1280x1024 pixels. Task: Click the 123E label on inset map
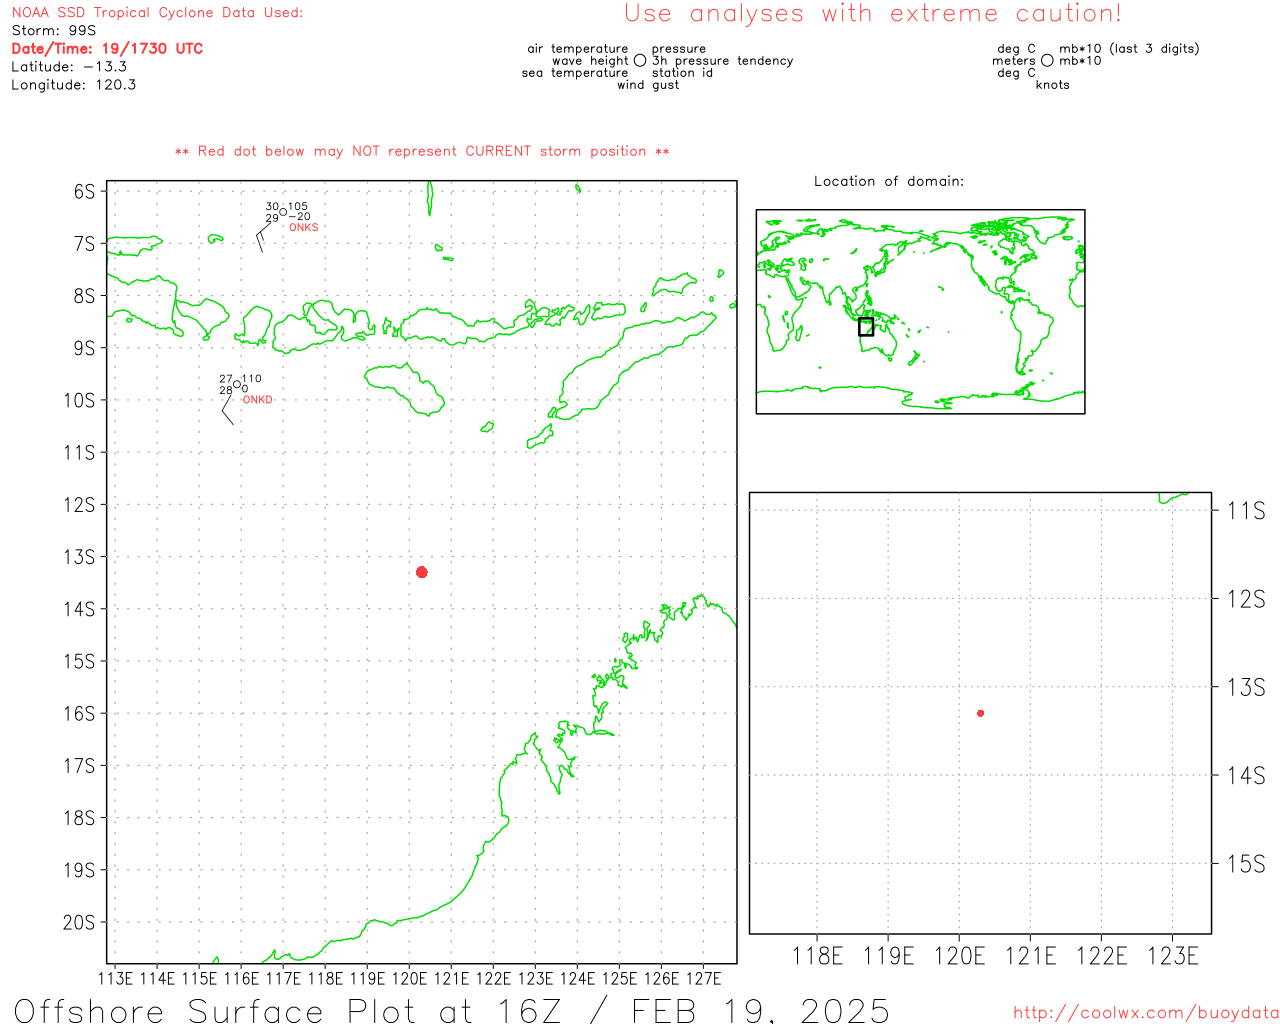1173,957
